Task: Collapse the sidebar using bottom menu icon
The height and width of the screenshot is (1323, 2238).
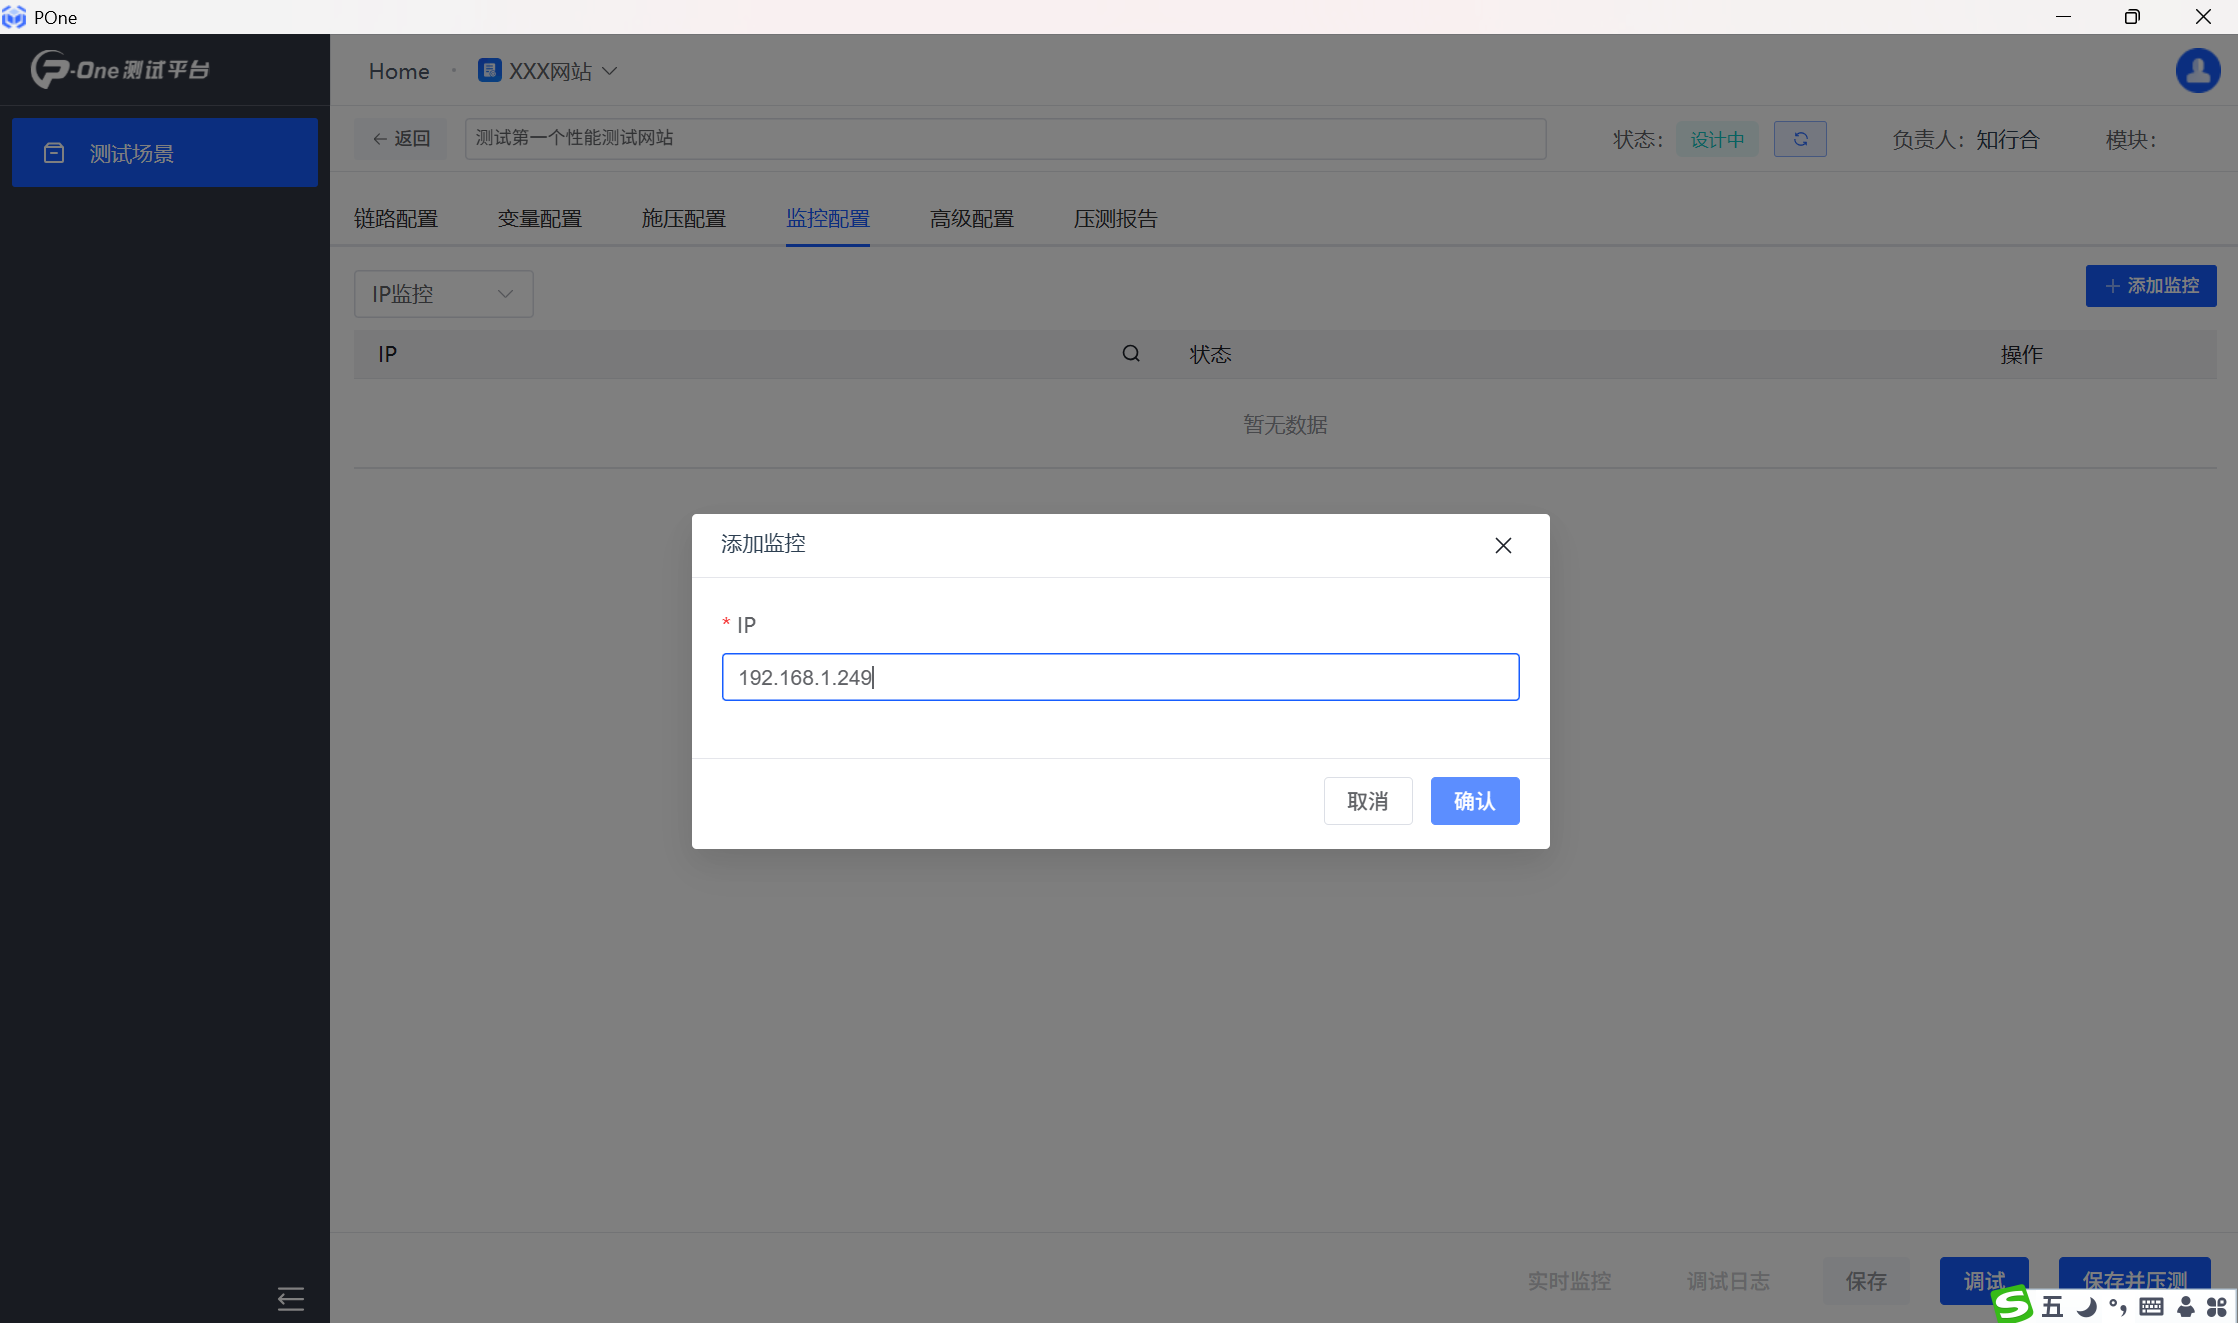Action: click(x=290, y=1298)
